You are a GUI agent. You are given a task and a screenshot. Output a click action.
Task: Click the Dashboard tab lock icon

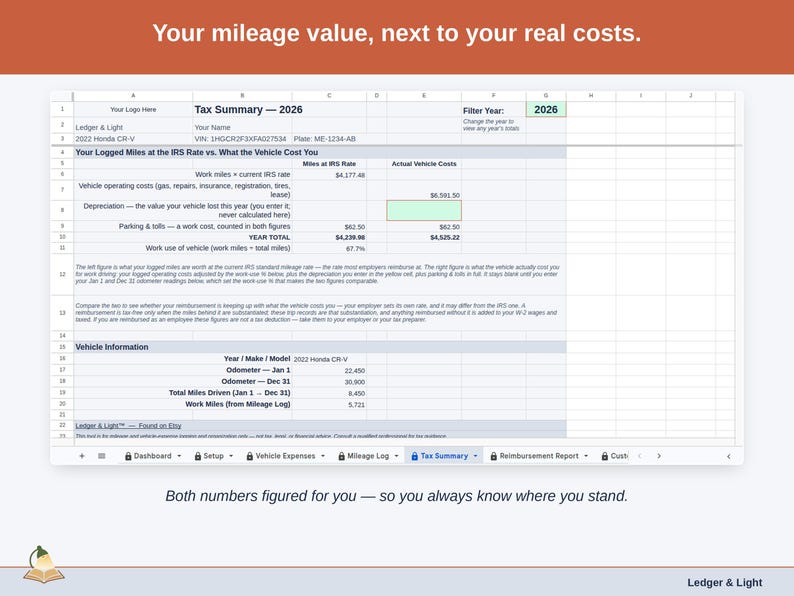click(x=128, y=456)
